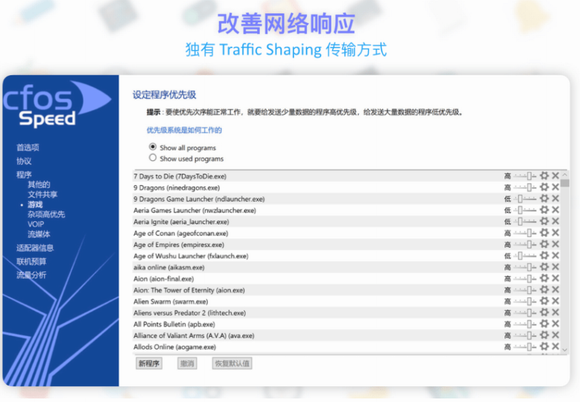
Task: Open gear for Aeria Games Launcher
Action: 544,210
